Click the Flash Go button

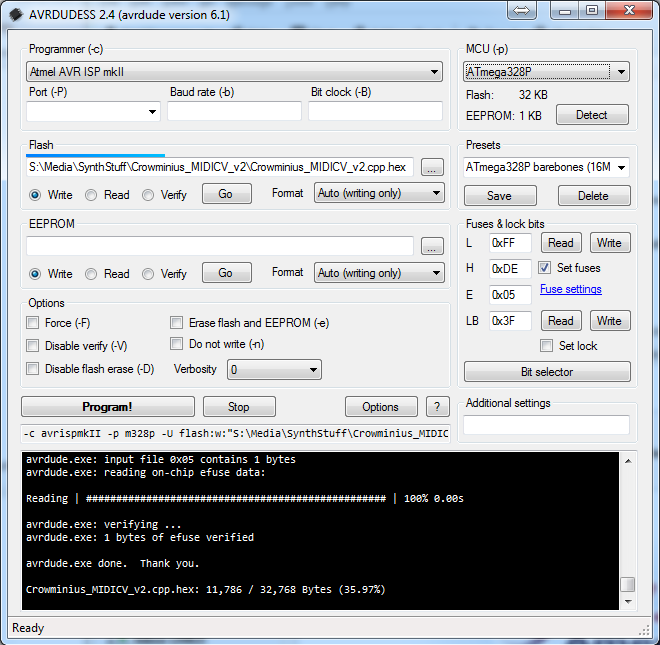[x=227, y=194]
